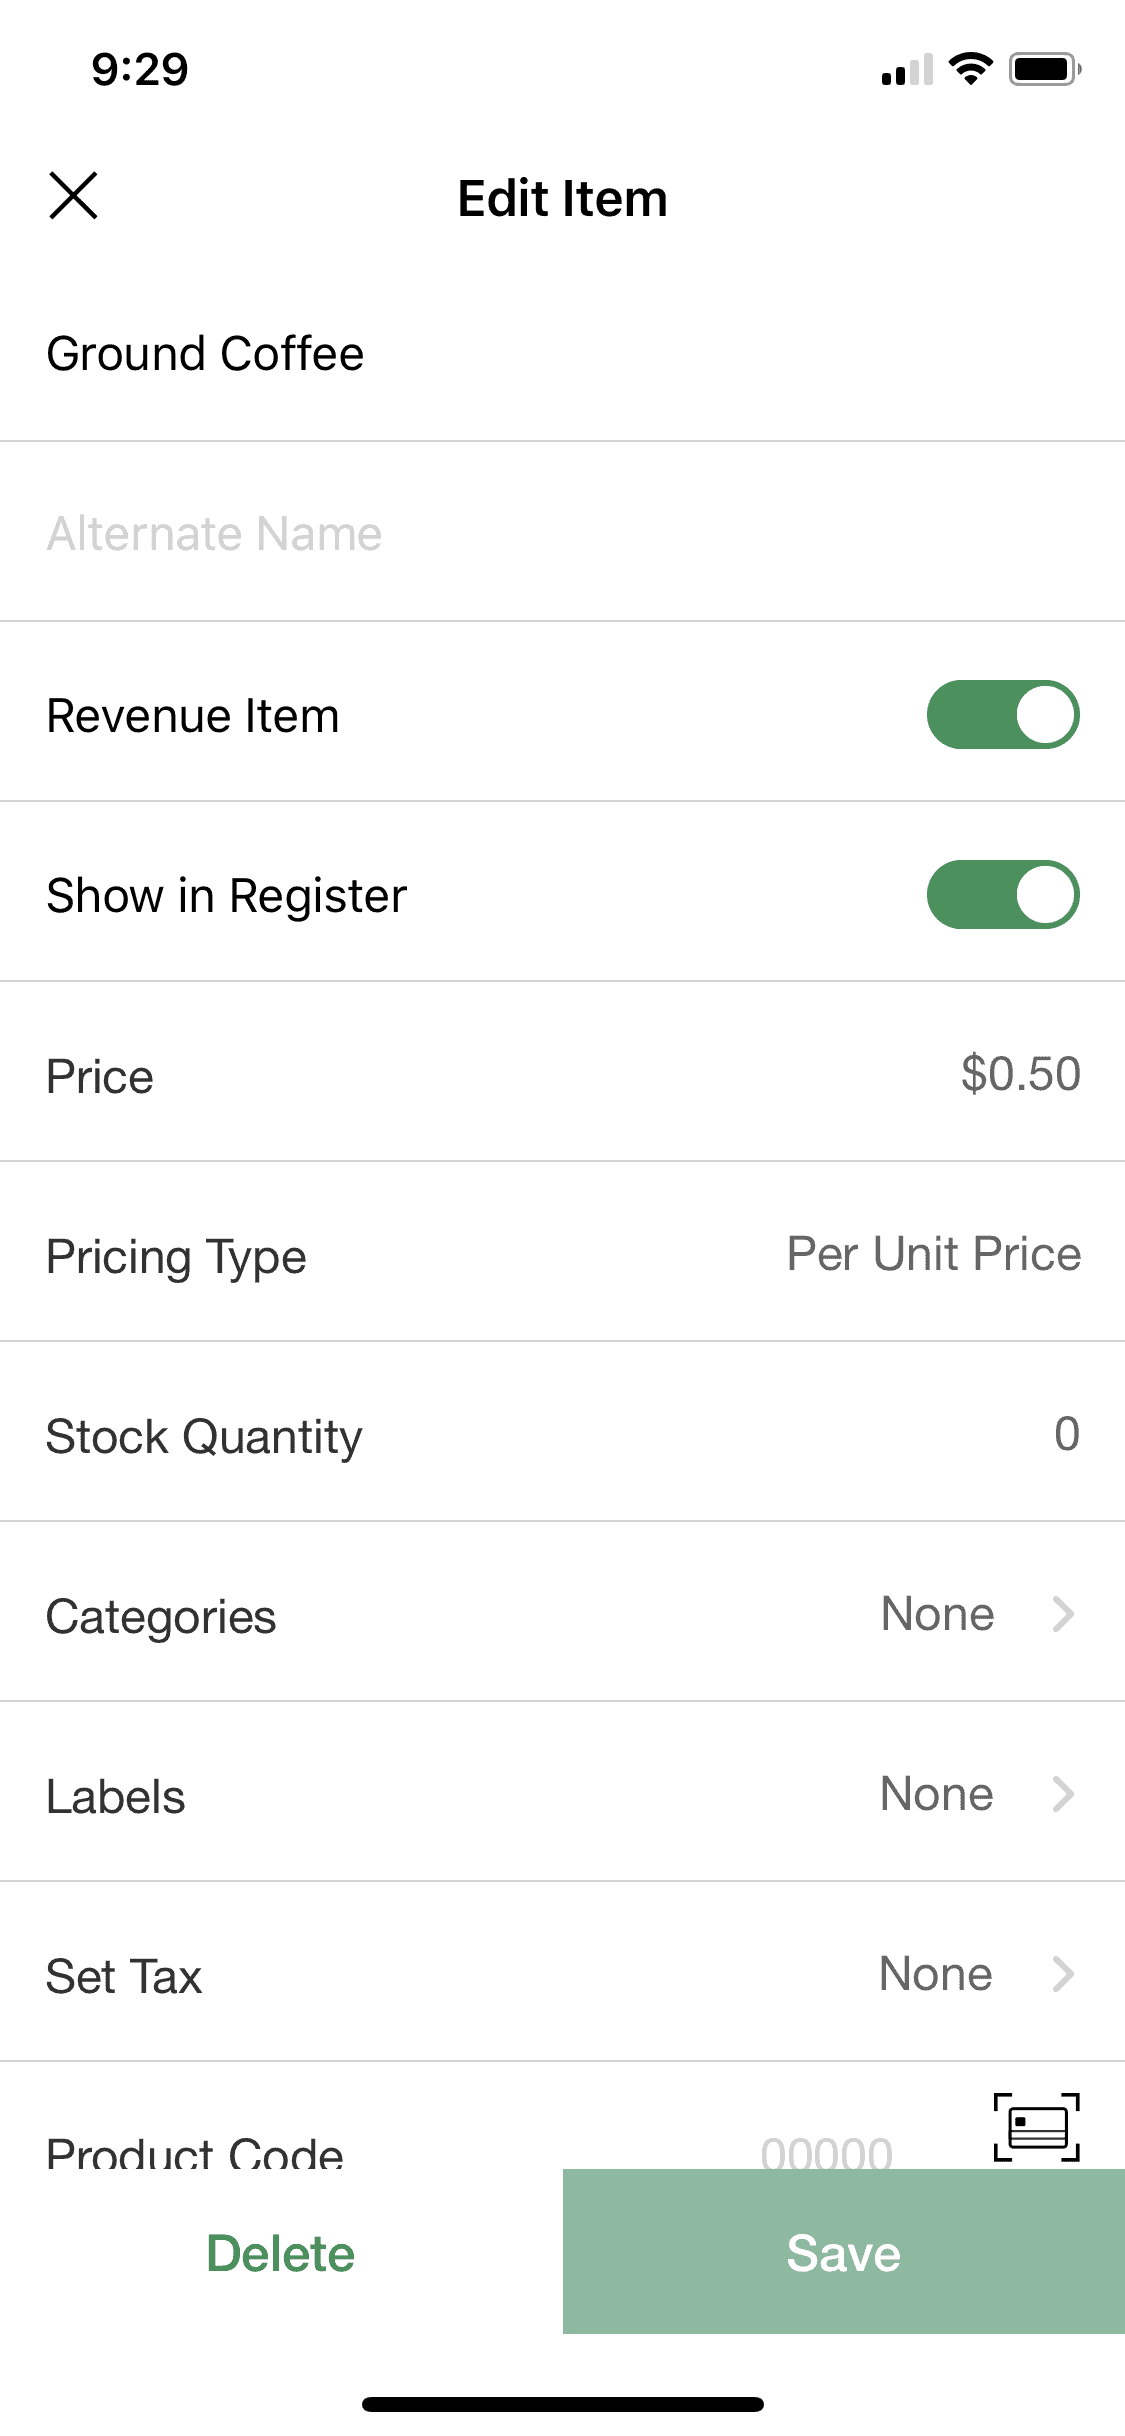Viewport: 1125px width, 2436px height.
Task: Tap the barcode scanner icon
Action: coord(1037,2127)
